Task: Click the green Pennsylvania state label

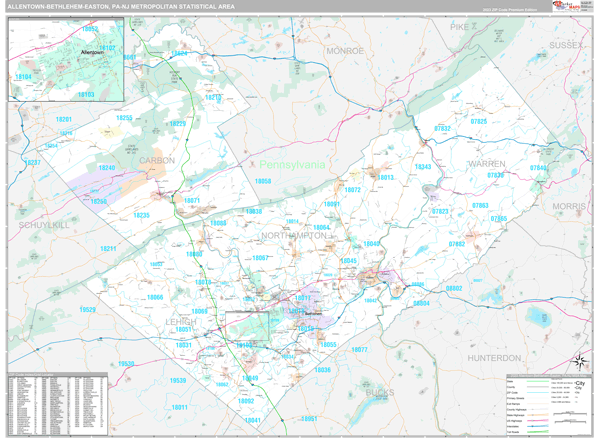Action: click(x=292, y=165)
